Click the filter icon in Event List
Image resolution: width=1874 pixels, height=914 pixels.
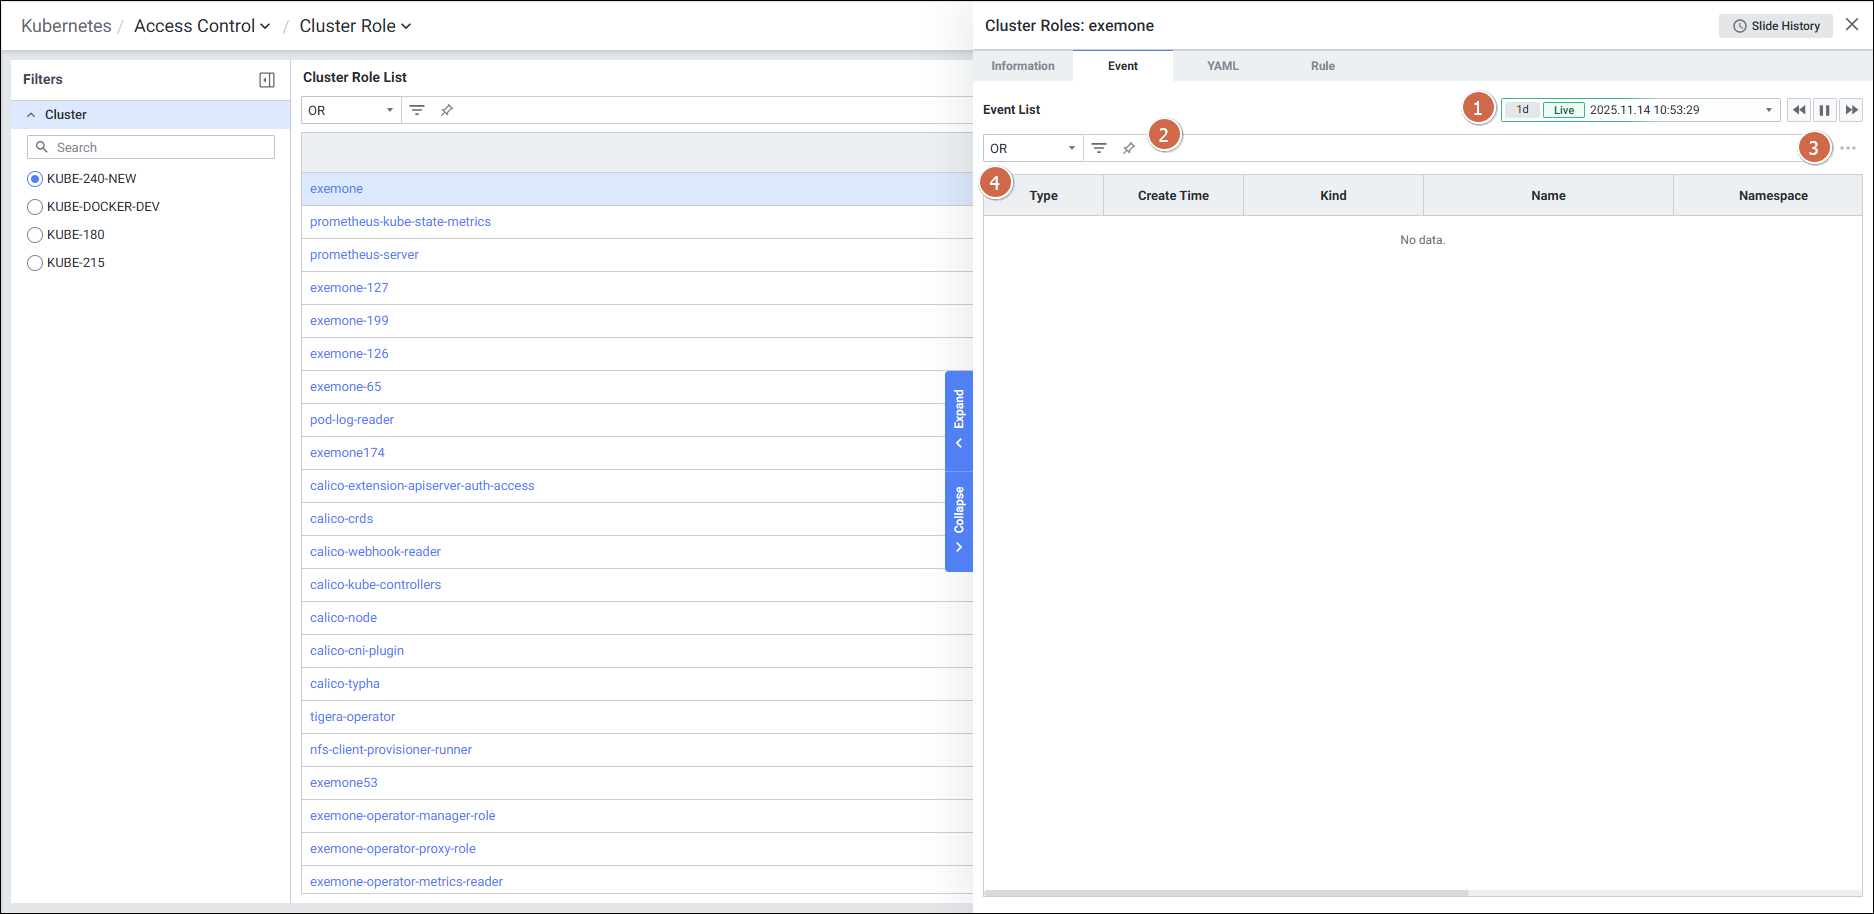1099,148
